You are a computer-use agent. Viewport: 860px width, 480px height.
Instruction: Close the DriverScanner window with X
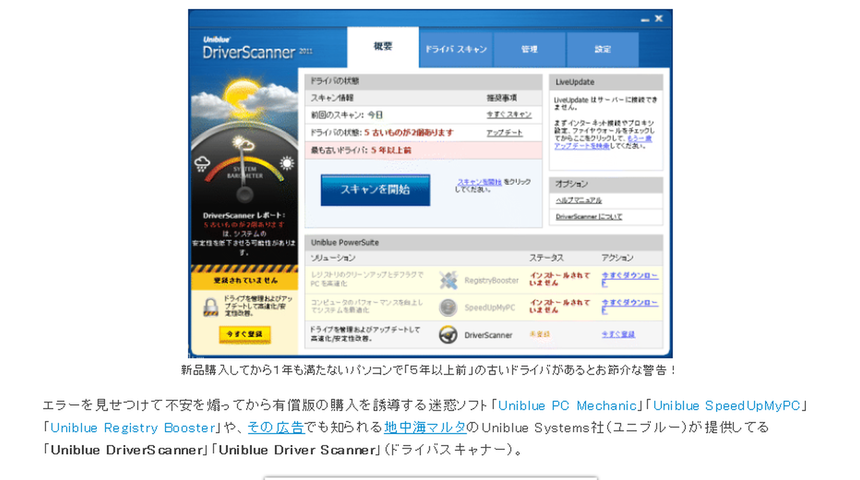point(659,19)
